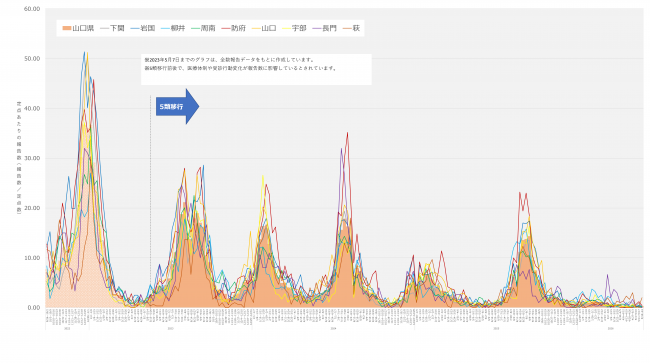Click the blue 5類移行 arrow shape
650x363 pixels.
(177, 106)
